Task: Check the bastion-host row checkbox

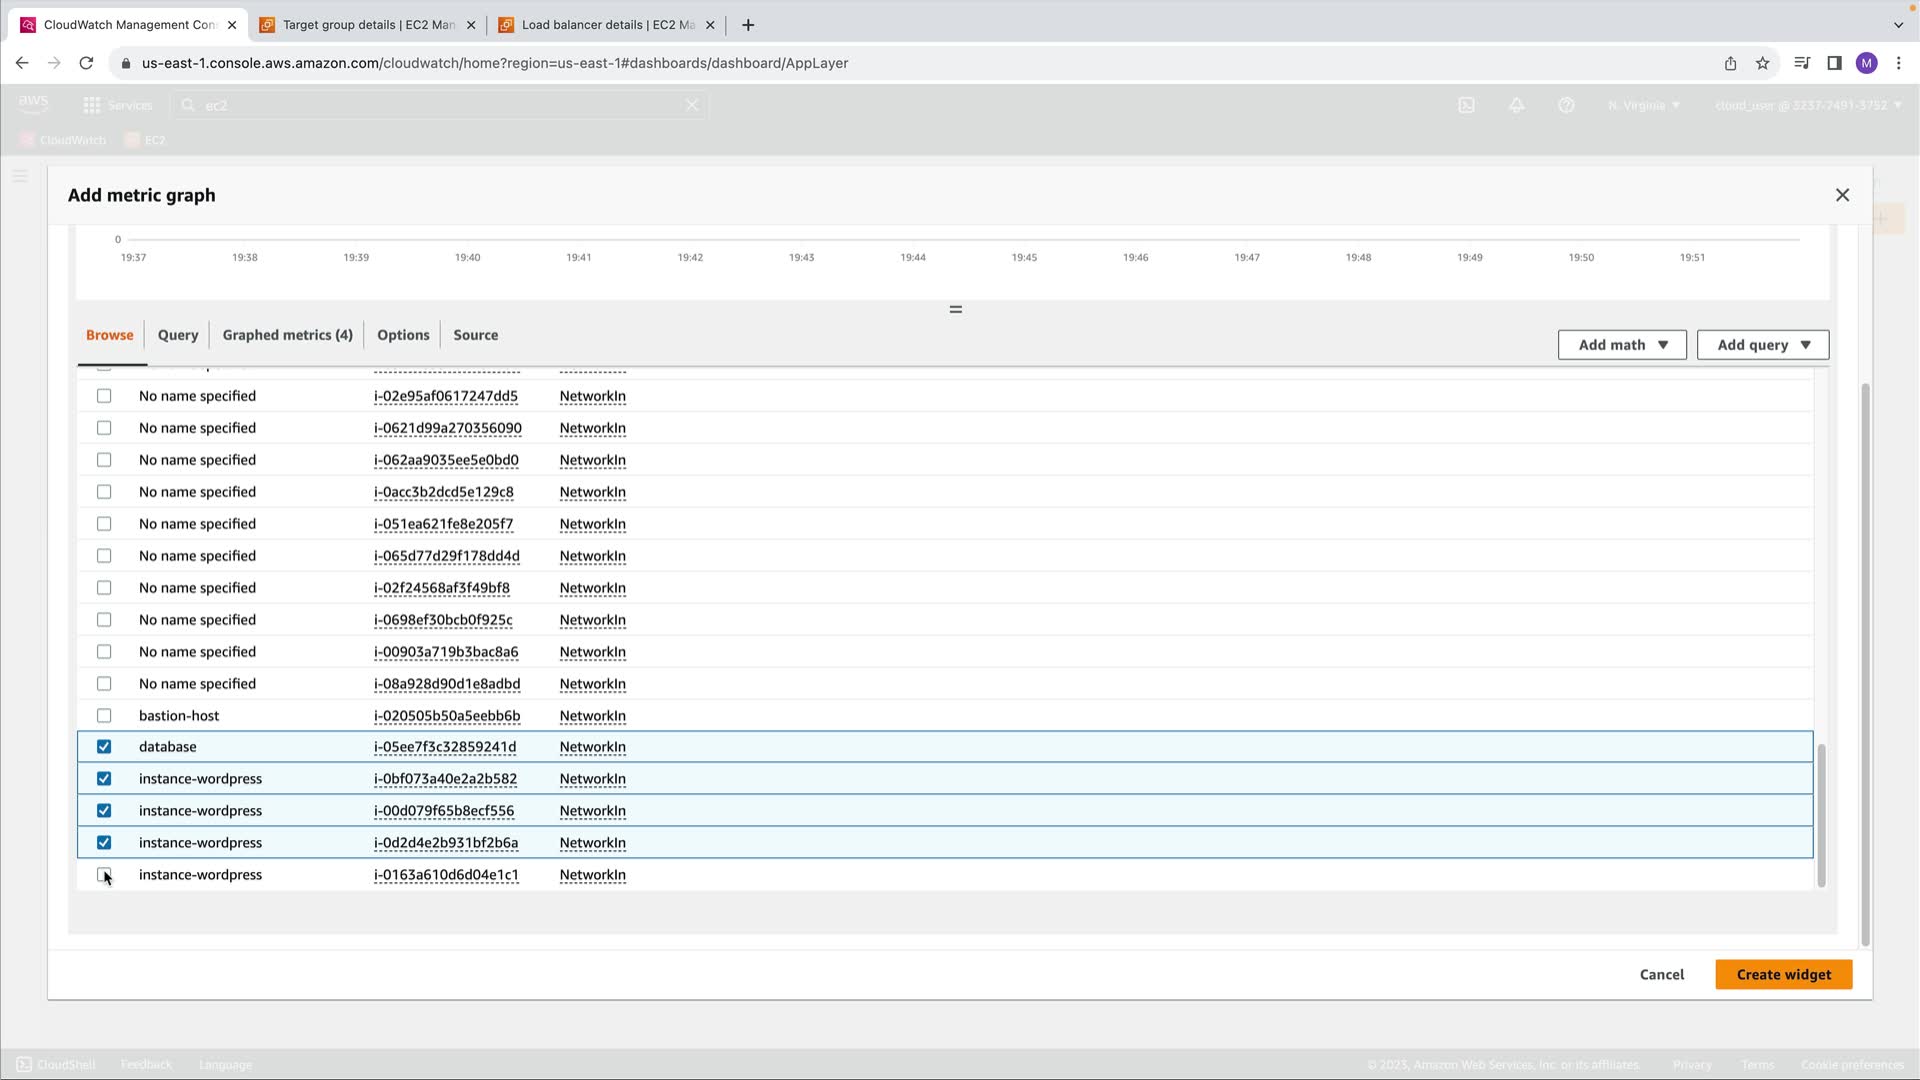Action: [104, 716]
